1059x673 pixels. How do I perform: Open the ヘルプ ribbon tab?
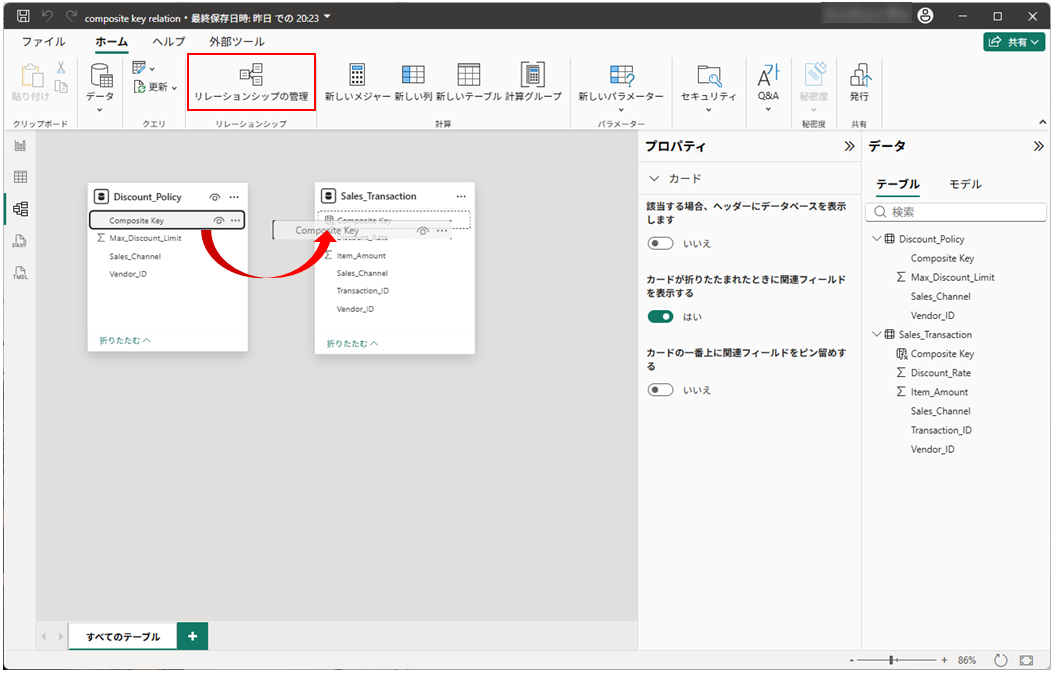coord(168,42)
